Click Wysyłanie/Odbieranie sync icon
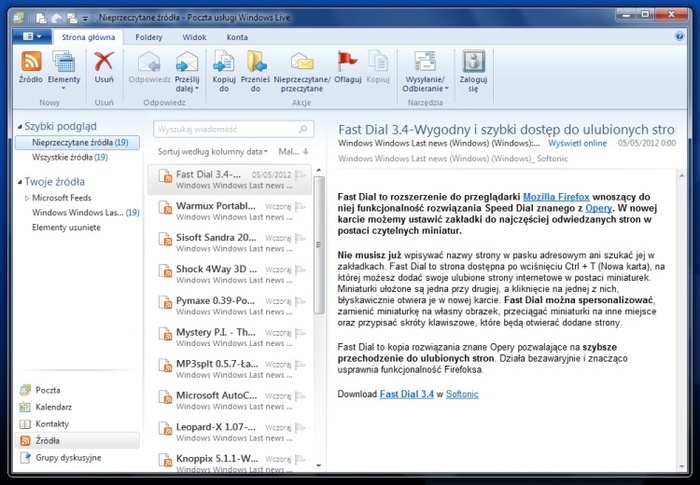Image resolution: width=700 pixels, height=485 pixels. click(x=425, y=61)
